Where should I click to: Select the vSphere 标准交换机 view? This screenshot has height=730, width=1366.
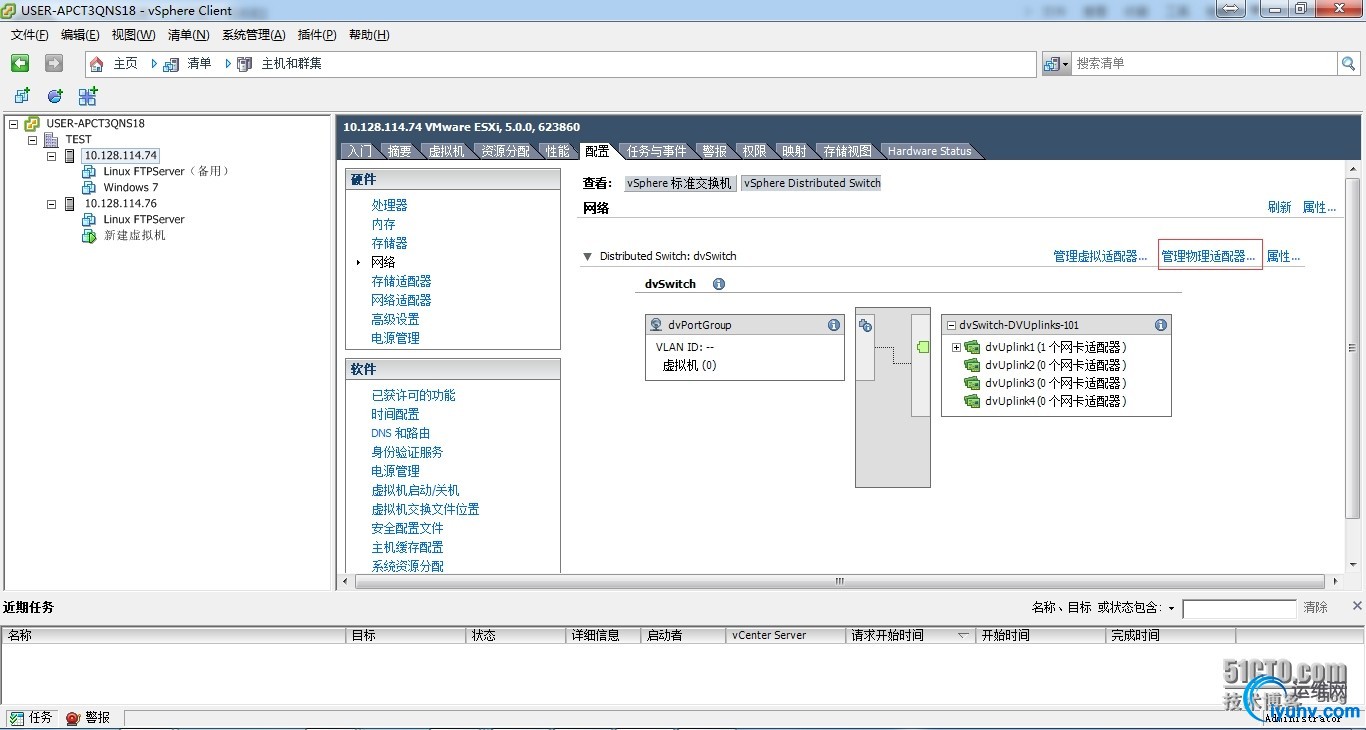pyautogui.click(x=680, y=183)
